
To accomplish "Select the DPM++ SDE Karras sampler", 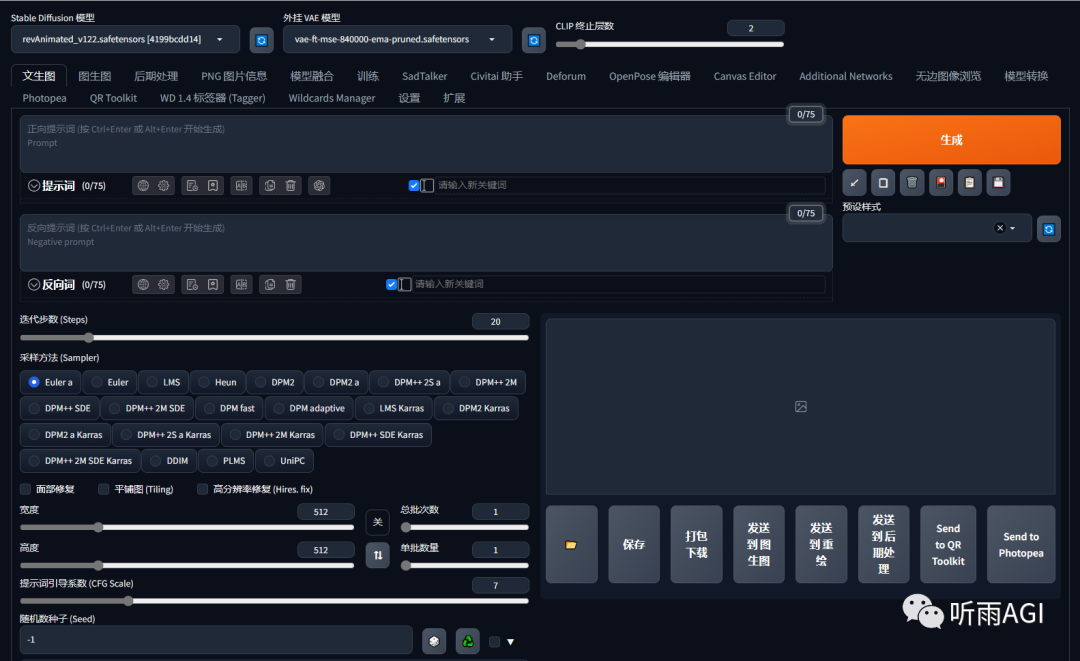I will tap(377, 434).
